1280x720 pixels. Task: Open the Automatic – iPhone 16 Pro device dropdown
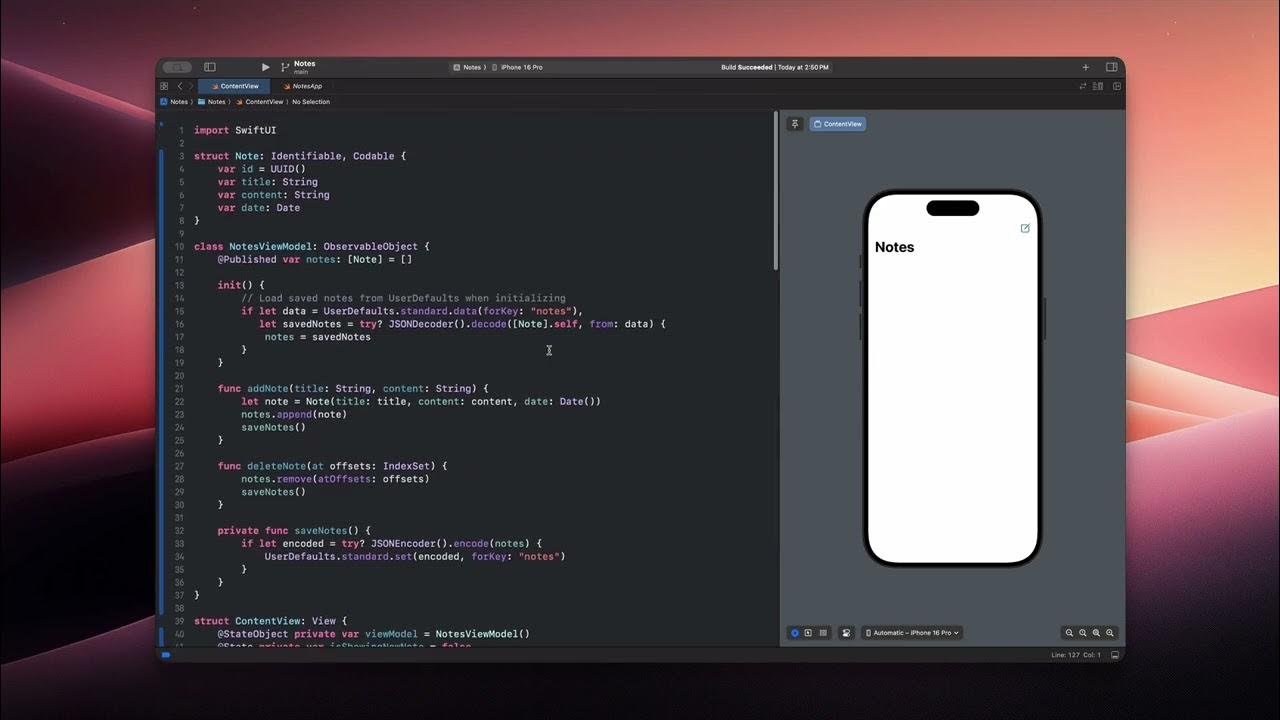pos(912,633)
